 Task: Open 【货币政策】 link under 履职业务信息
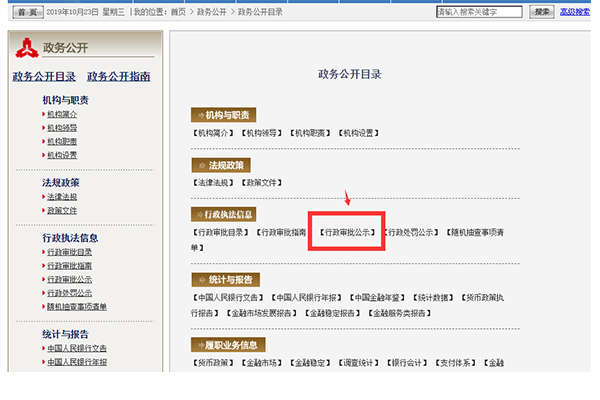click(215, 363)
